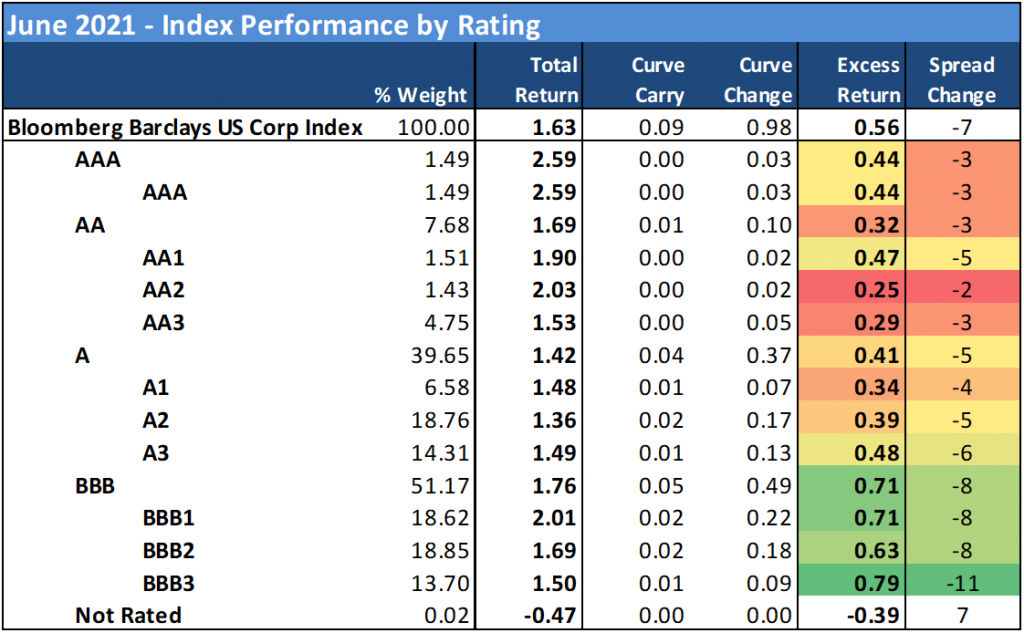Select the Curve Carry column header
The height and width of the screenshot is (633, 1024).
point(658,80)
